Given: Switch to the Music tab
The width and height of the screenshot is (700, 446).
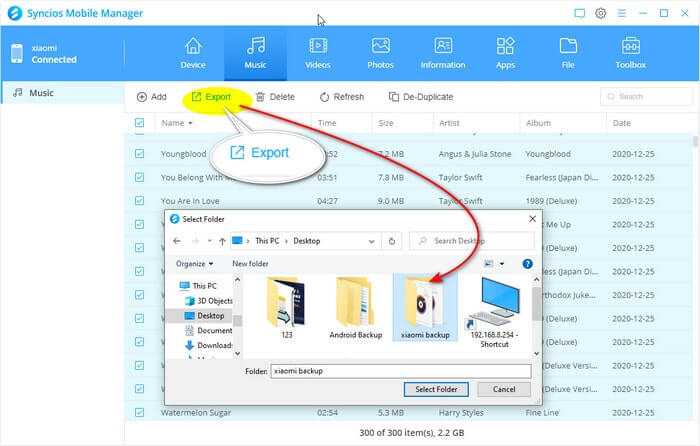Looking at the screenshot, I should click(255, 53).
